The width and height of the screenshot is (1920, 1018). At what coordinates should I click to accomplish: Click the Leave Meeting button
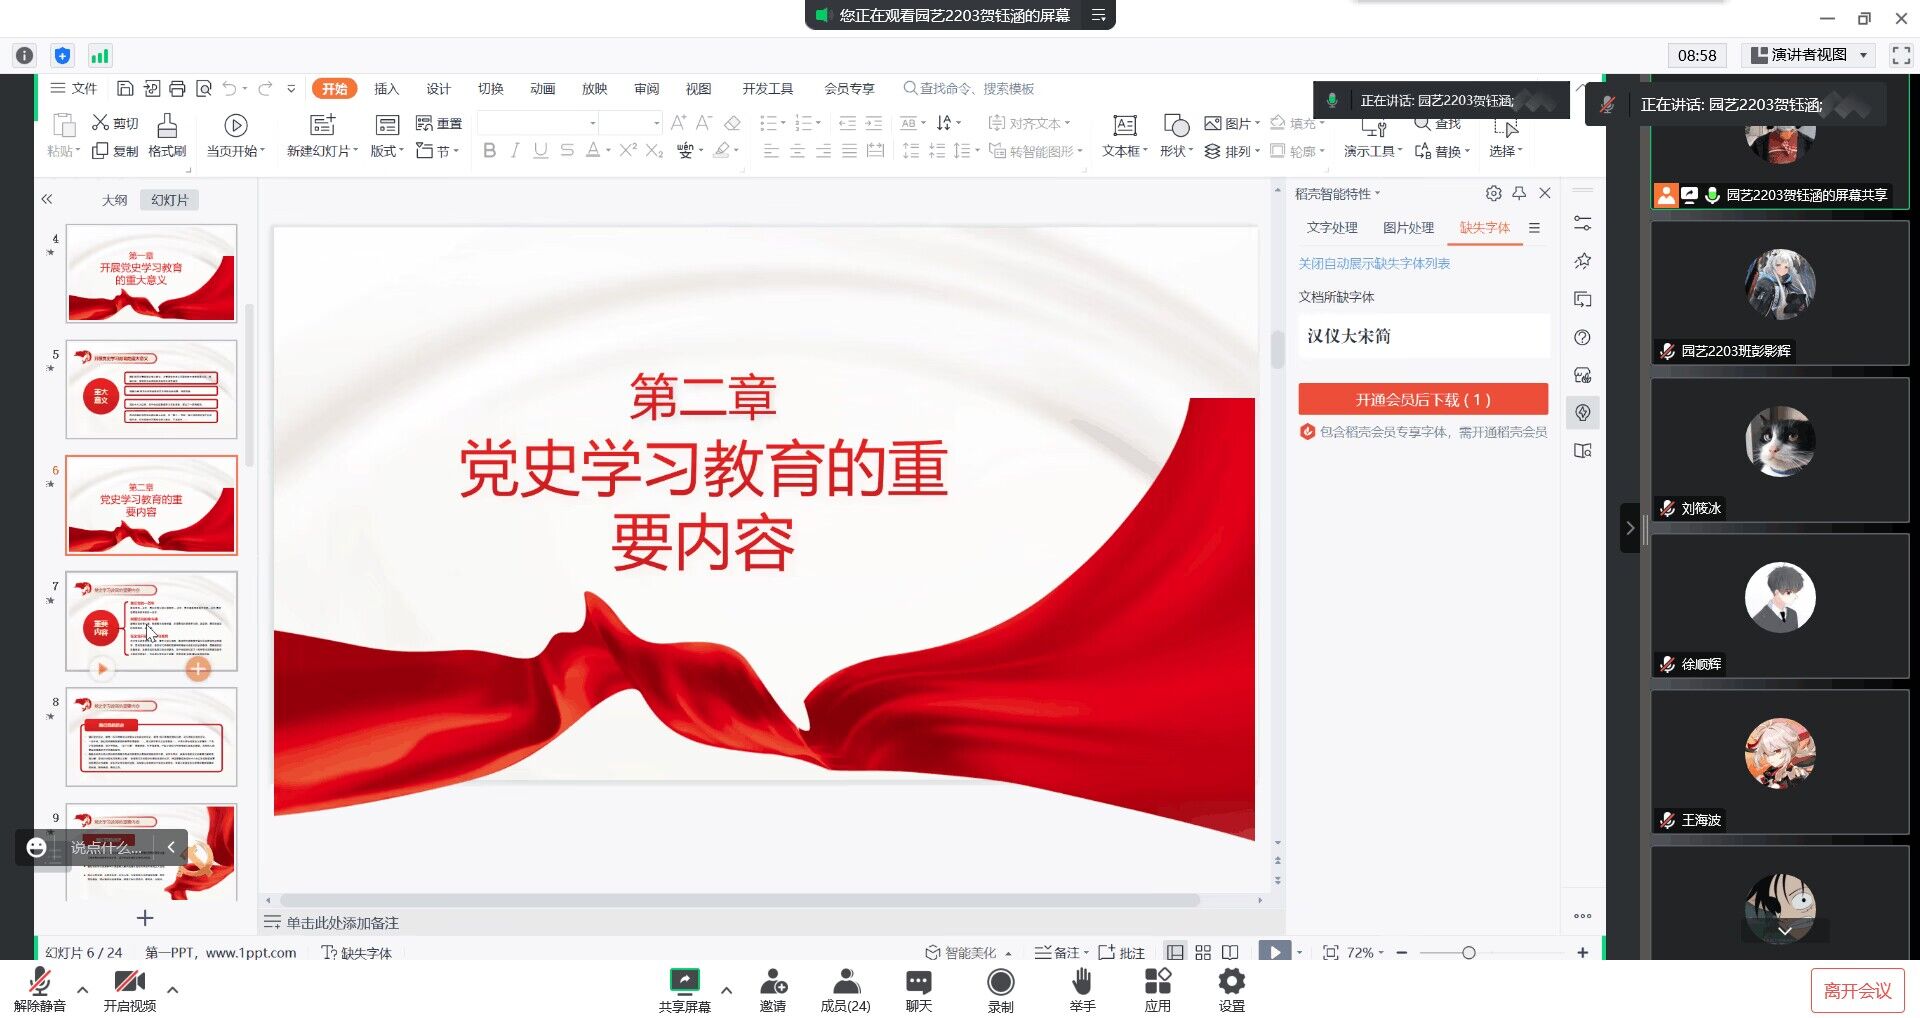pos(1857,990)
